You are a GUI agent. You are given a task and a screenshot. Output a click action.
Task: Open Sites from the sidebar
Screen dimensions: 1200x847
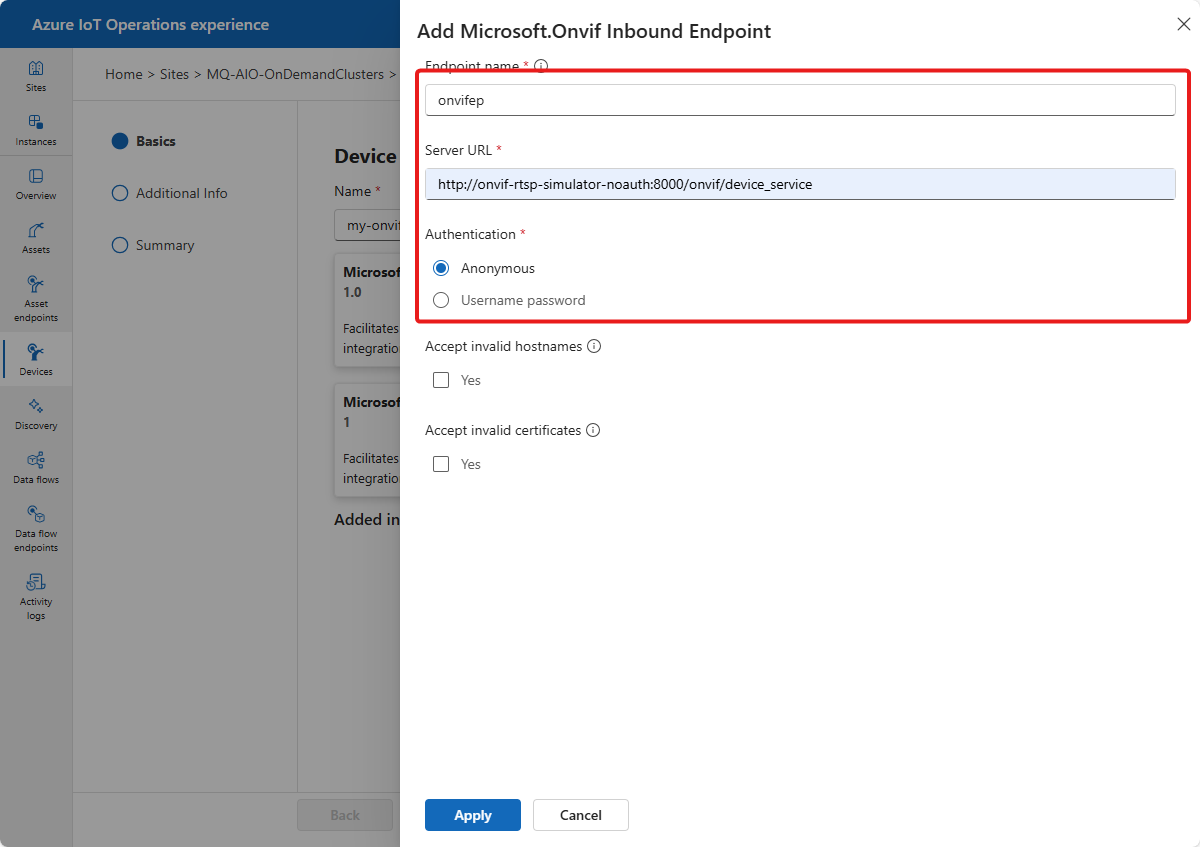36,76
